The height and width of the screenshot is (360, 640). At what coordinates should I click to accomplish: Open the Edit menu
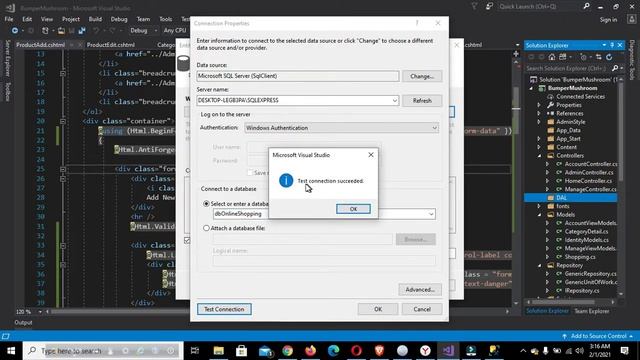pyautogui.click(x=27, y=19)
